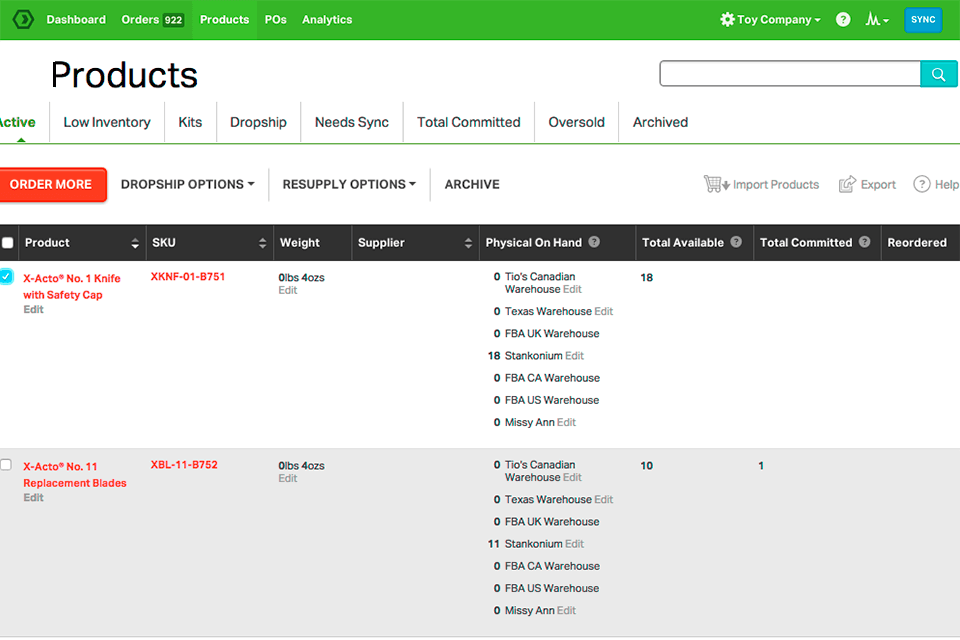Click Import Products link text

(x=776, y=184)
